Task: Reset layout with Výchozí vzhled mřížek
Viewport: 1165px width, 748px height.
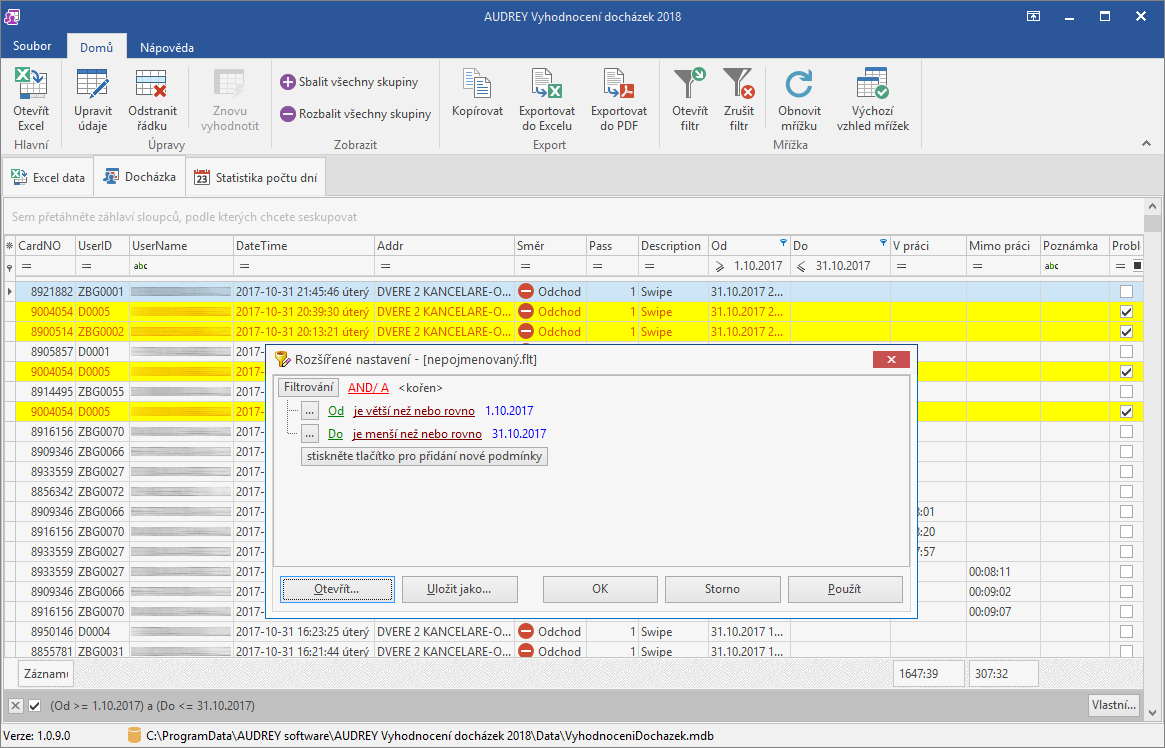Action: coord(873,100)
